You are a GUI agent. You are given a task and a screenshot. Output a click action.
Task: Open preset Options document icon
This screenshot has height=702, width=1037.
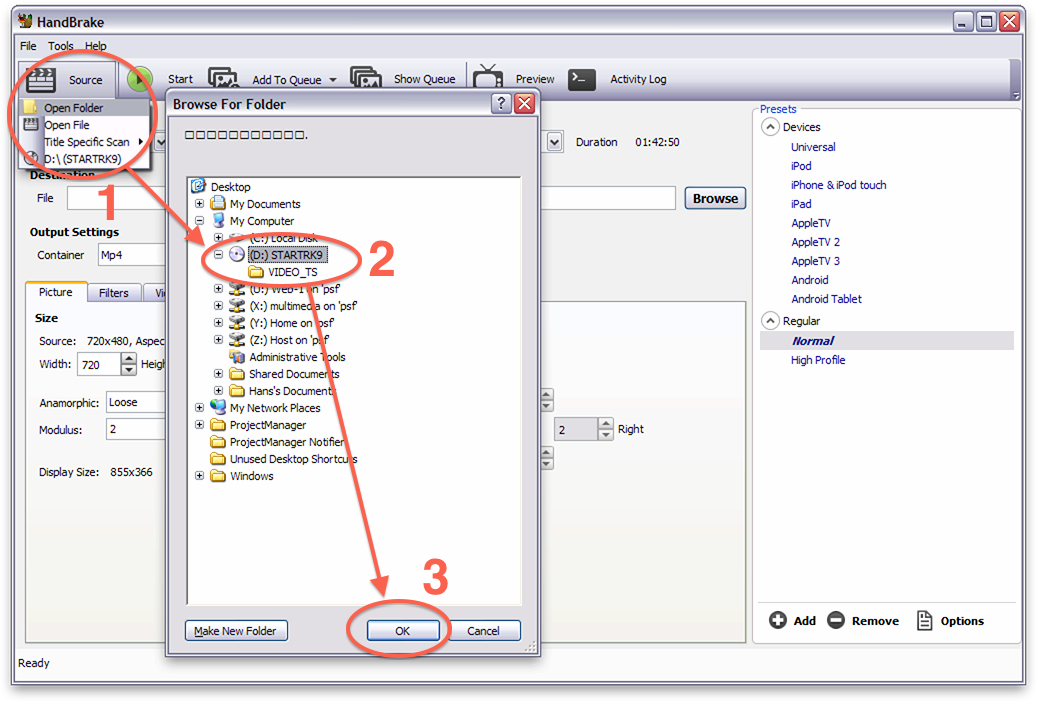(x=924, y=621)
